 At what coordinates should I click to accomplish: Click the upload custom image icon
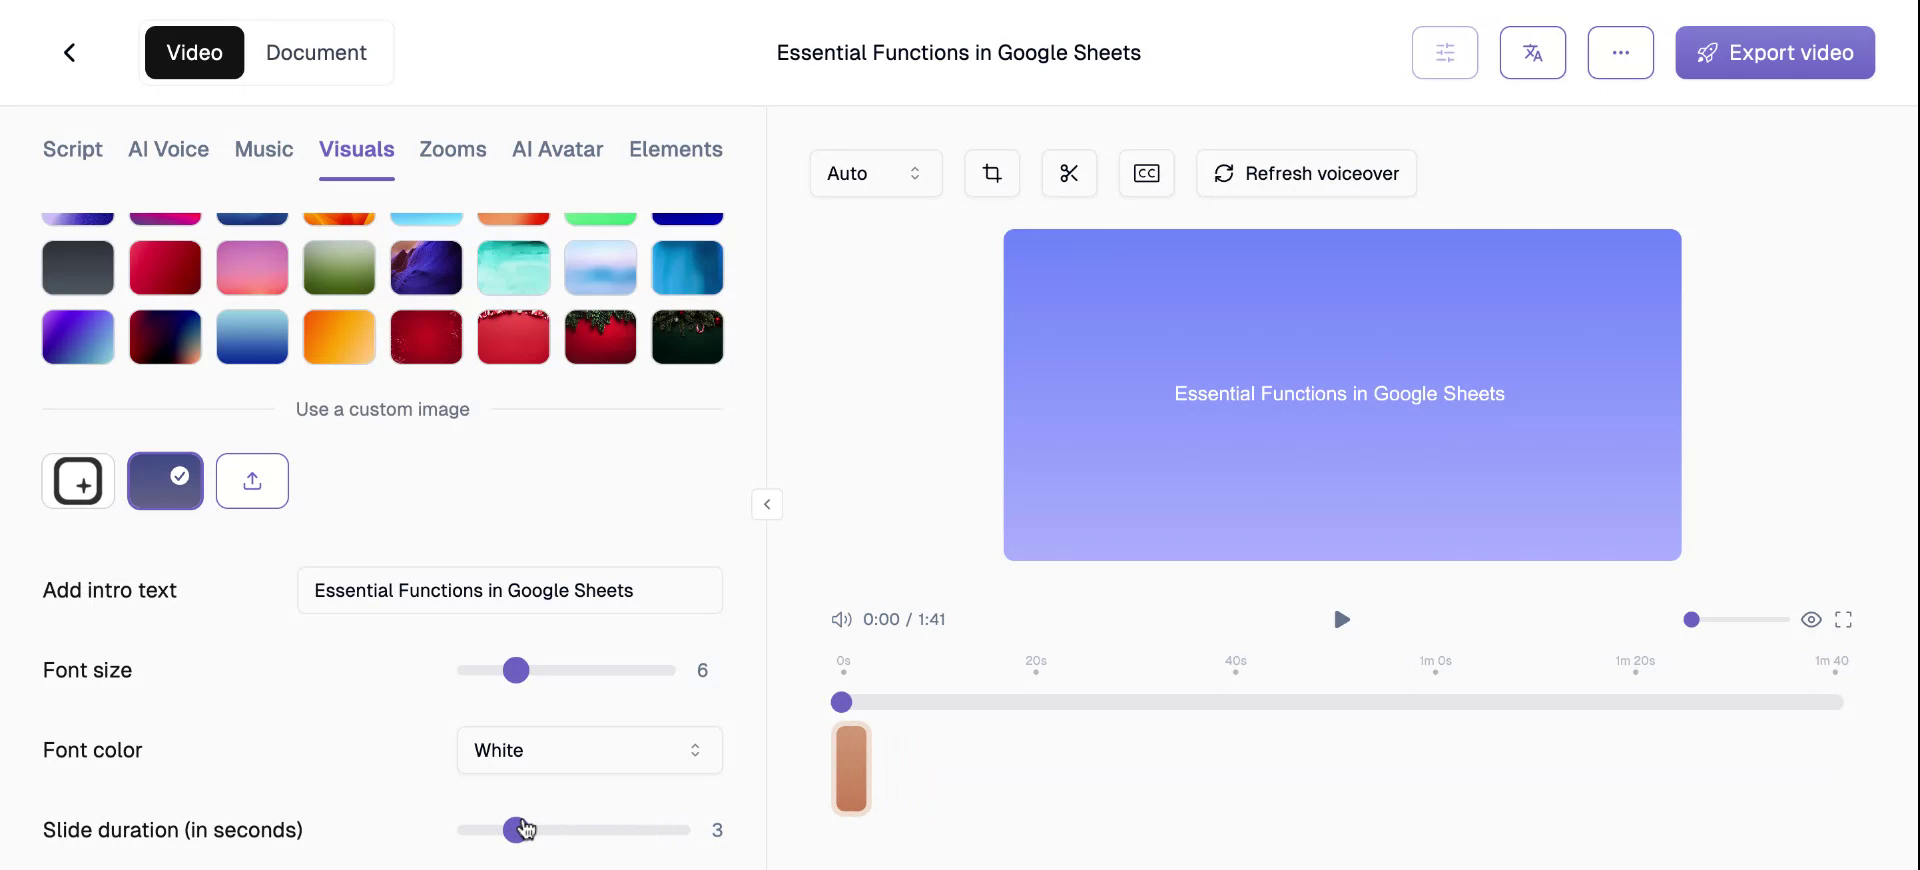click(x=252, y=481)
